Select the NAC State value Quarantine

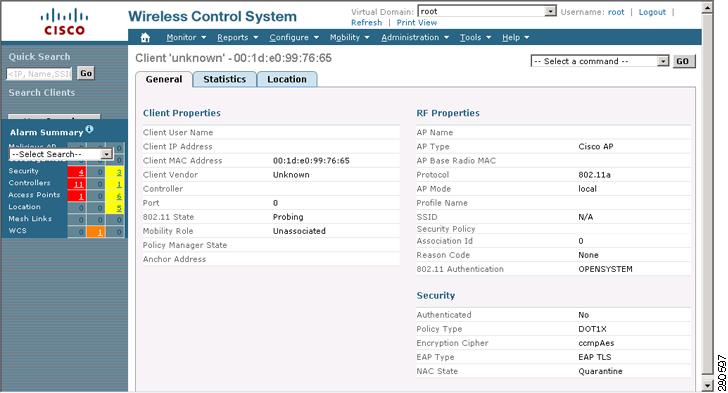tap(600, 371)
